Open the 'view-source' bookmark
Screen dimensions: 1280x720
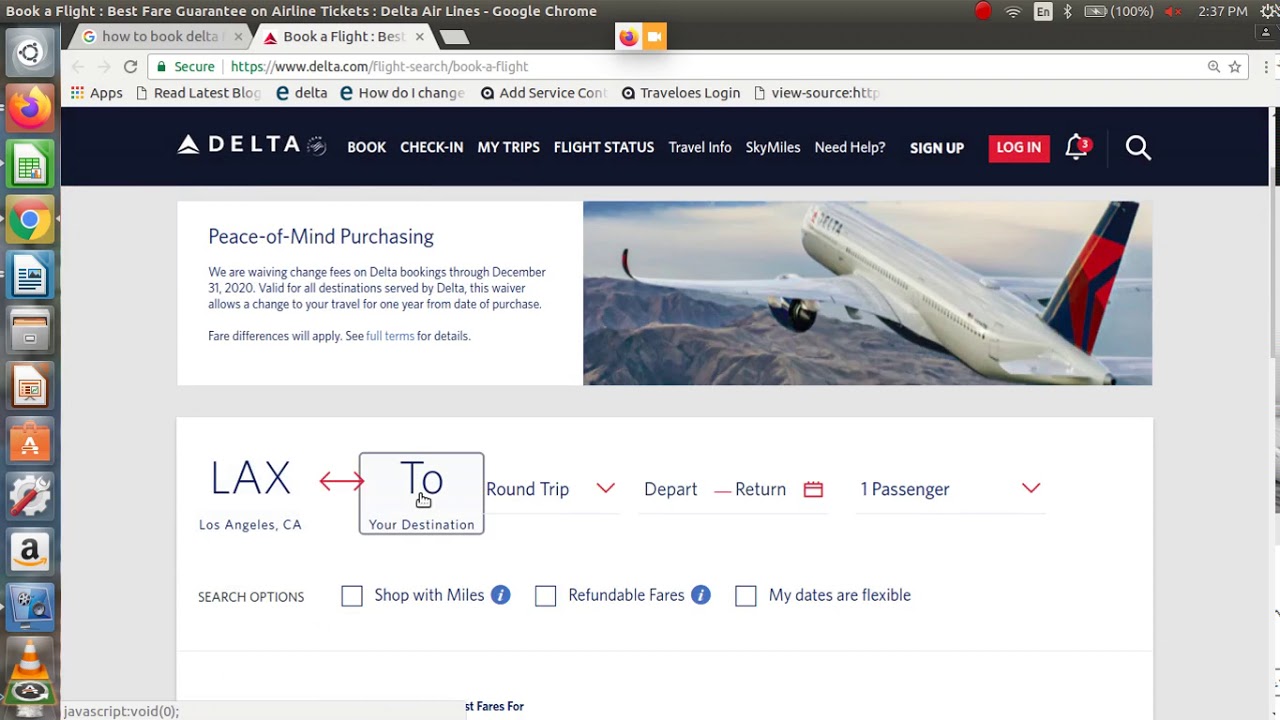click(817, 93)
